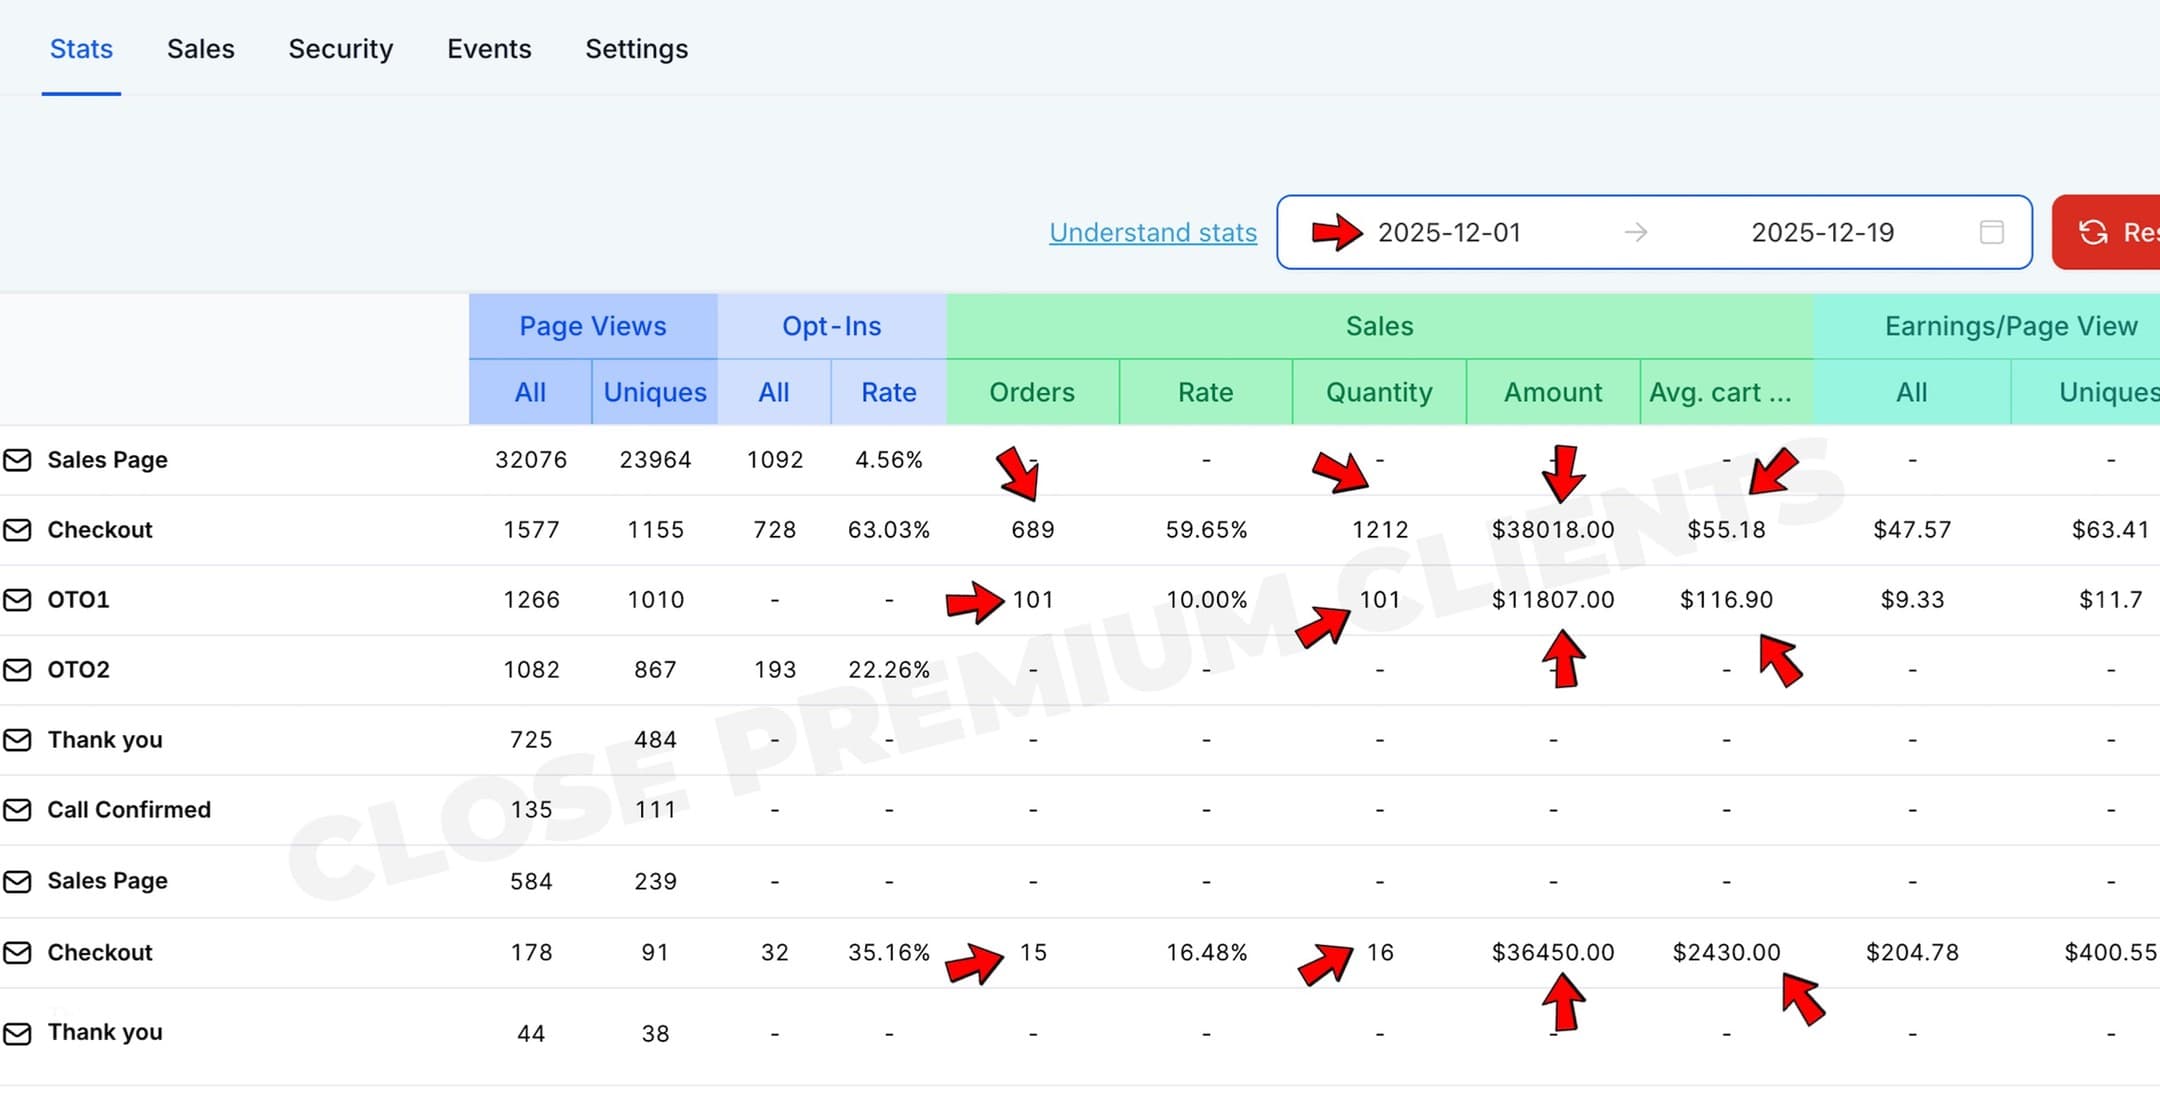The width and height of the screenshot is (2160, 1120).
Task: Click average cart value $116.90
Action: (x=1726, y=600)
